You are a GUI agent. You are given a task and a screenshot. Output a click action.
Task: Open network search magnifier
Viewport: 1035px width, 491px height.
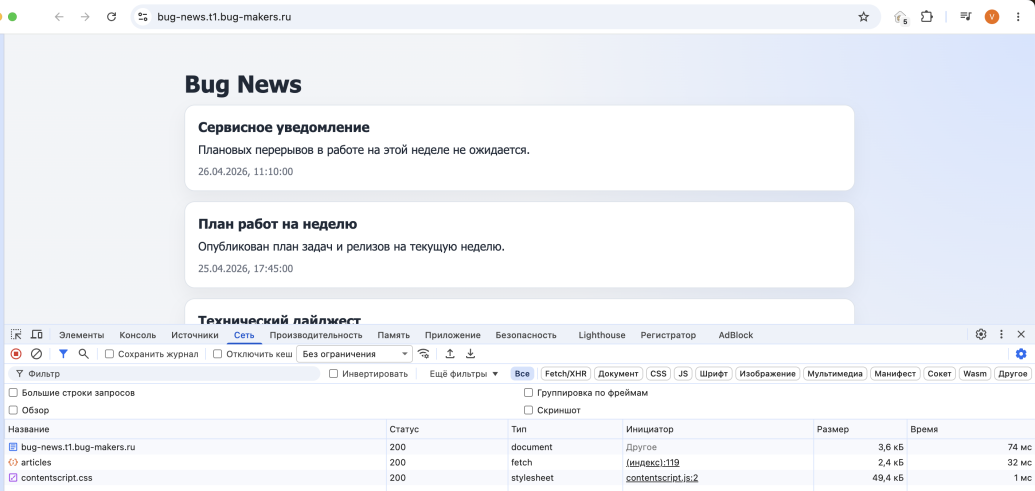point(83,354)
